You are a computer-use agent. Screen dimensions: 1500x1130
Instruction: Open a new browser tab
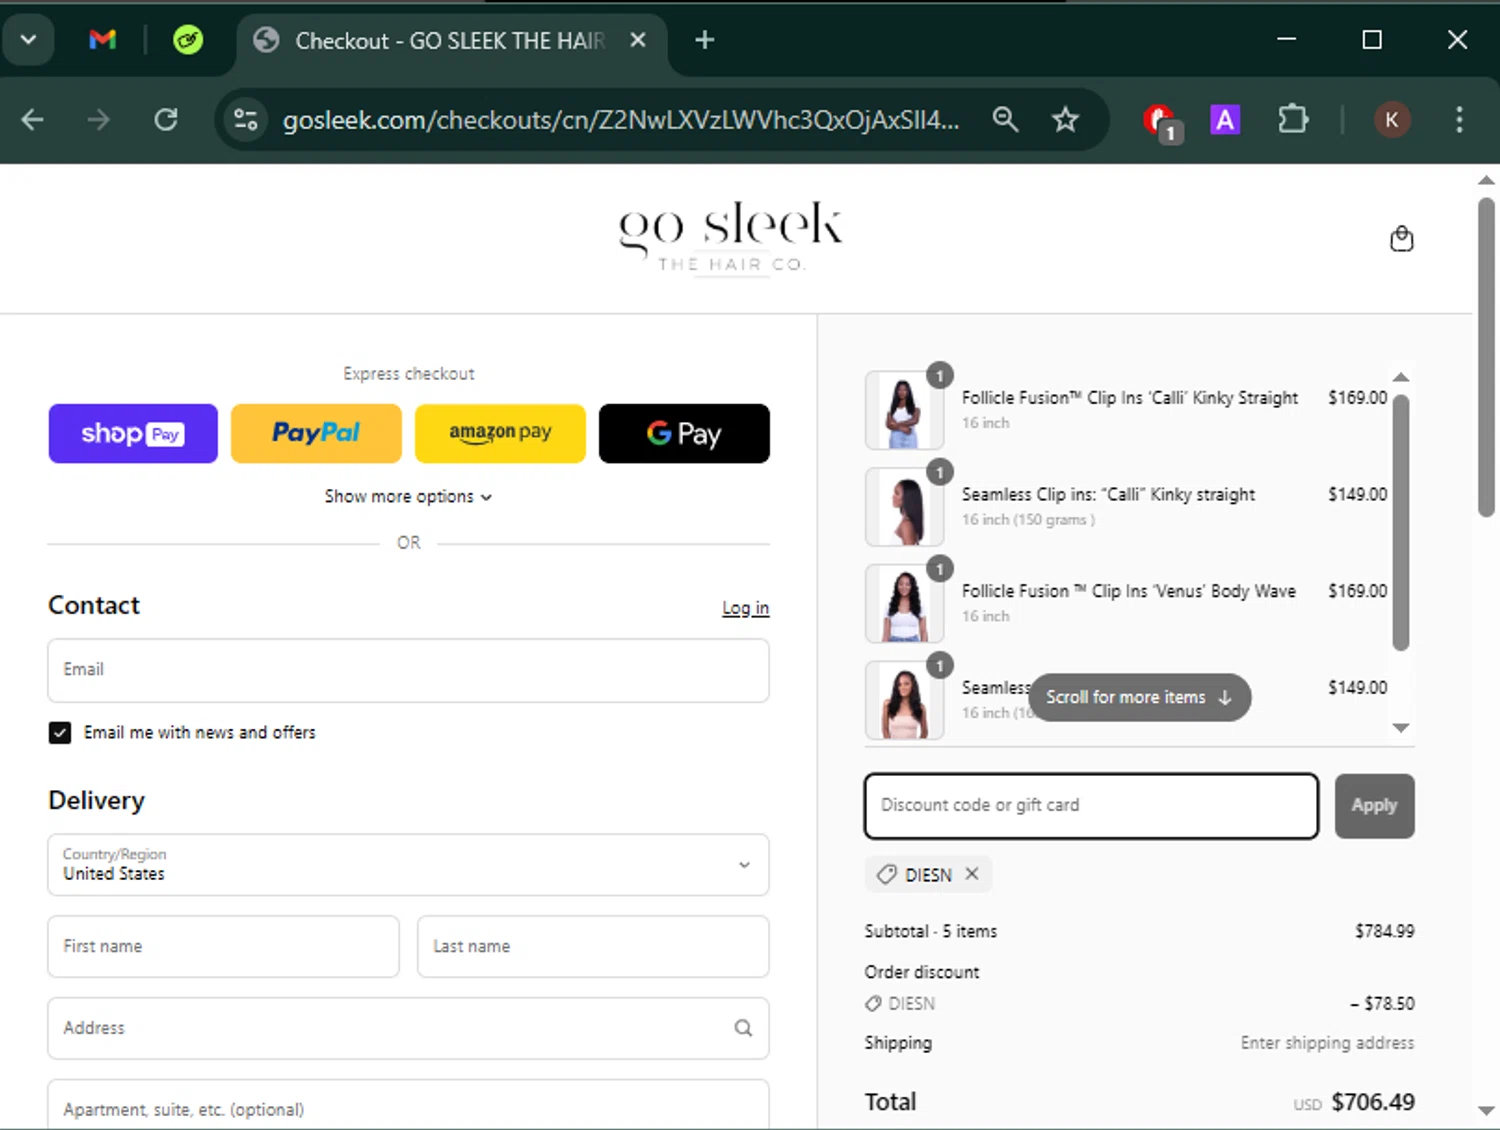705,40
